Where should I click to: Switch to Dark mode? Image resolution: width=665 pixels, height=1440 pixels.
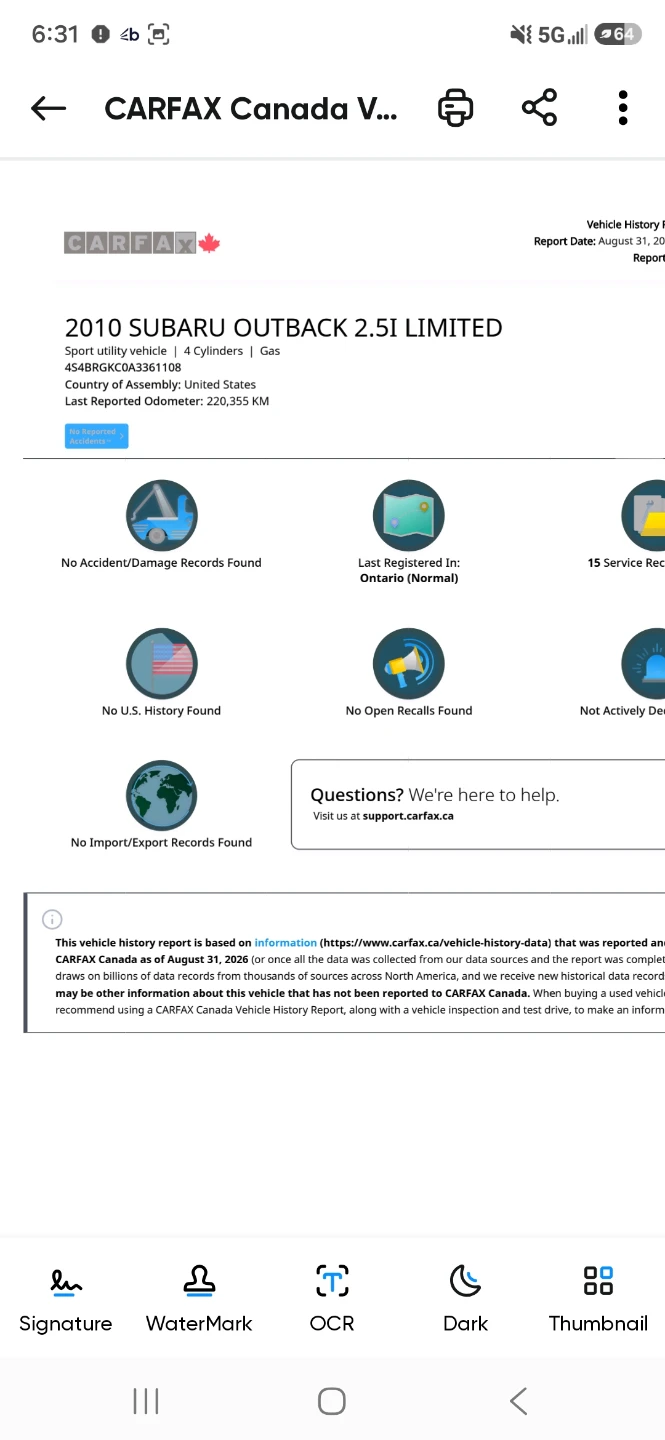tap(465, 1300)
